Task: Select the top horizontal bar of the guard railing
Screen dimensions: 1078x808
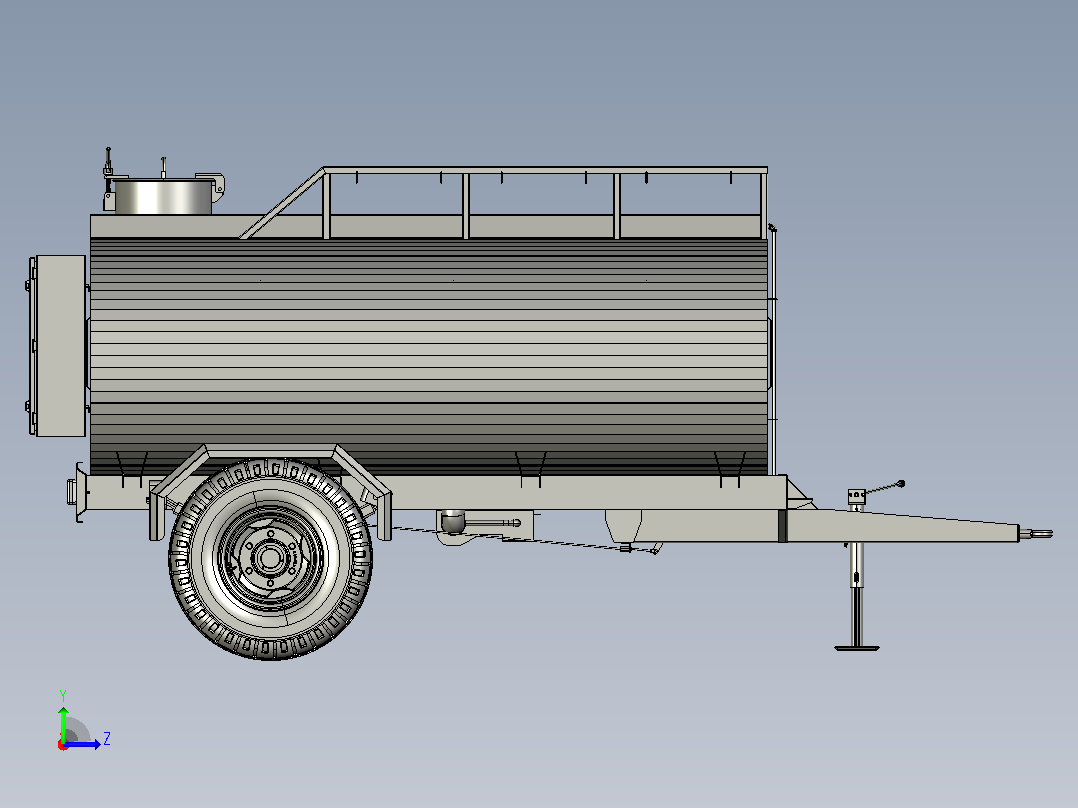Action: coord(545,170)
